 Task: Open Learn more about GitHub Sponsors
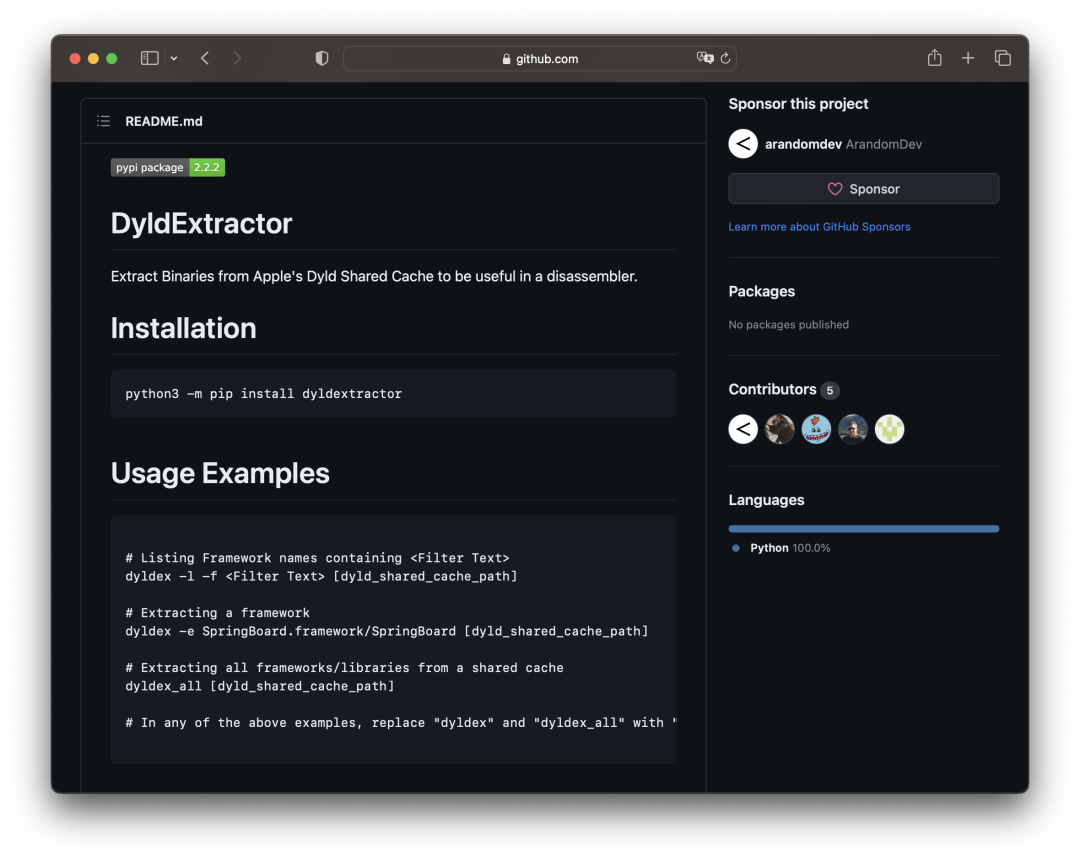(819, 227)
